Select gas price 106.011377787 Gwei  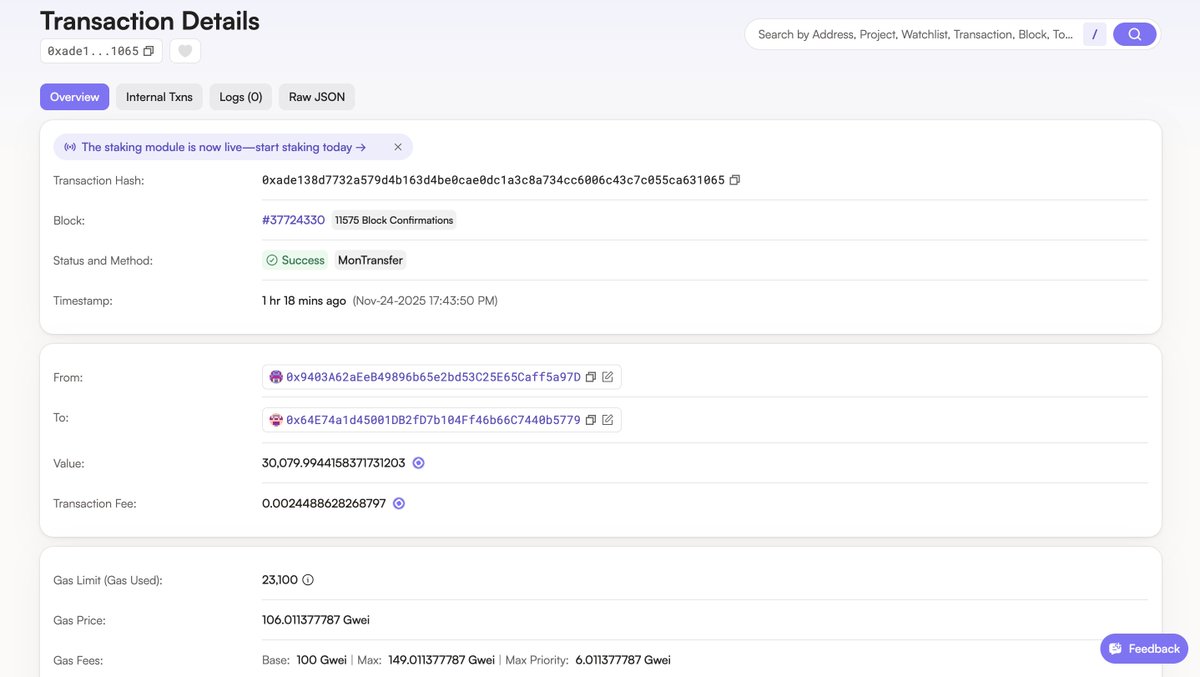316,620
